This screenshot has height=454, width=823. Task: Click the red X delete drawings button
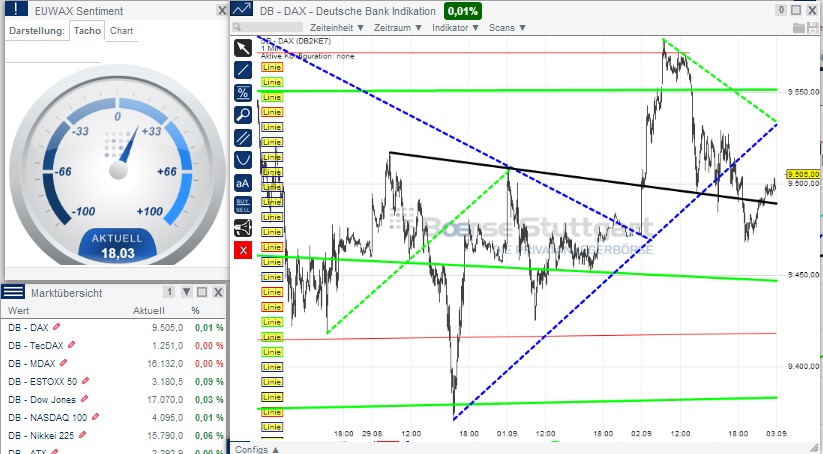tap(243, 250)
